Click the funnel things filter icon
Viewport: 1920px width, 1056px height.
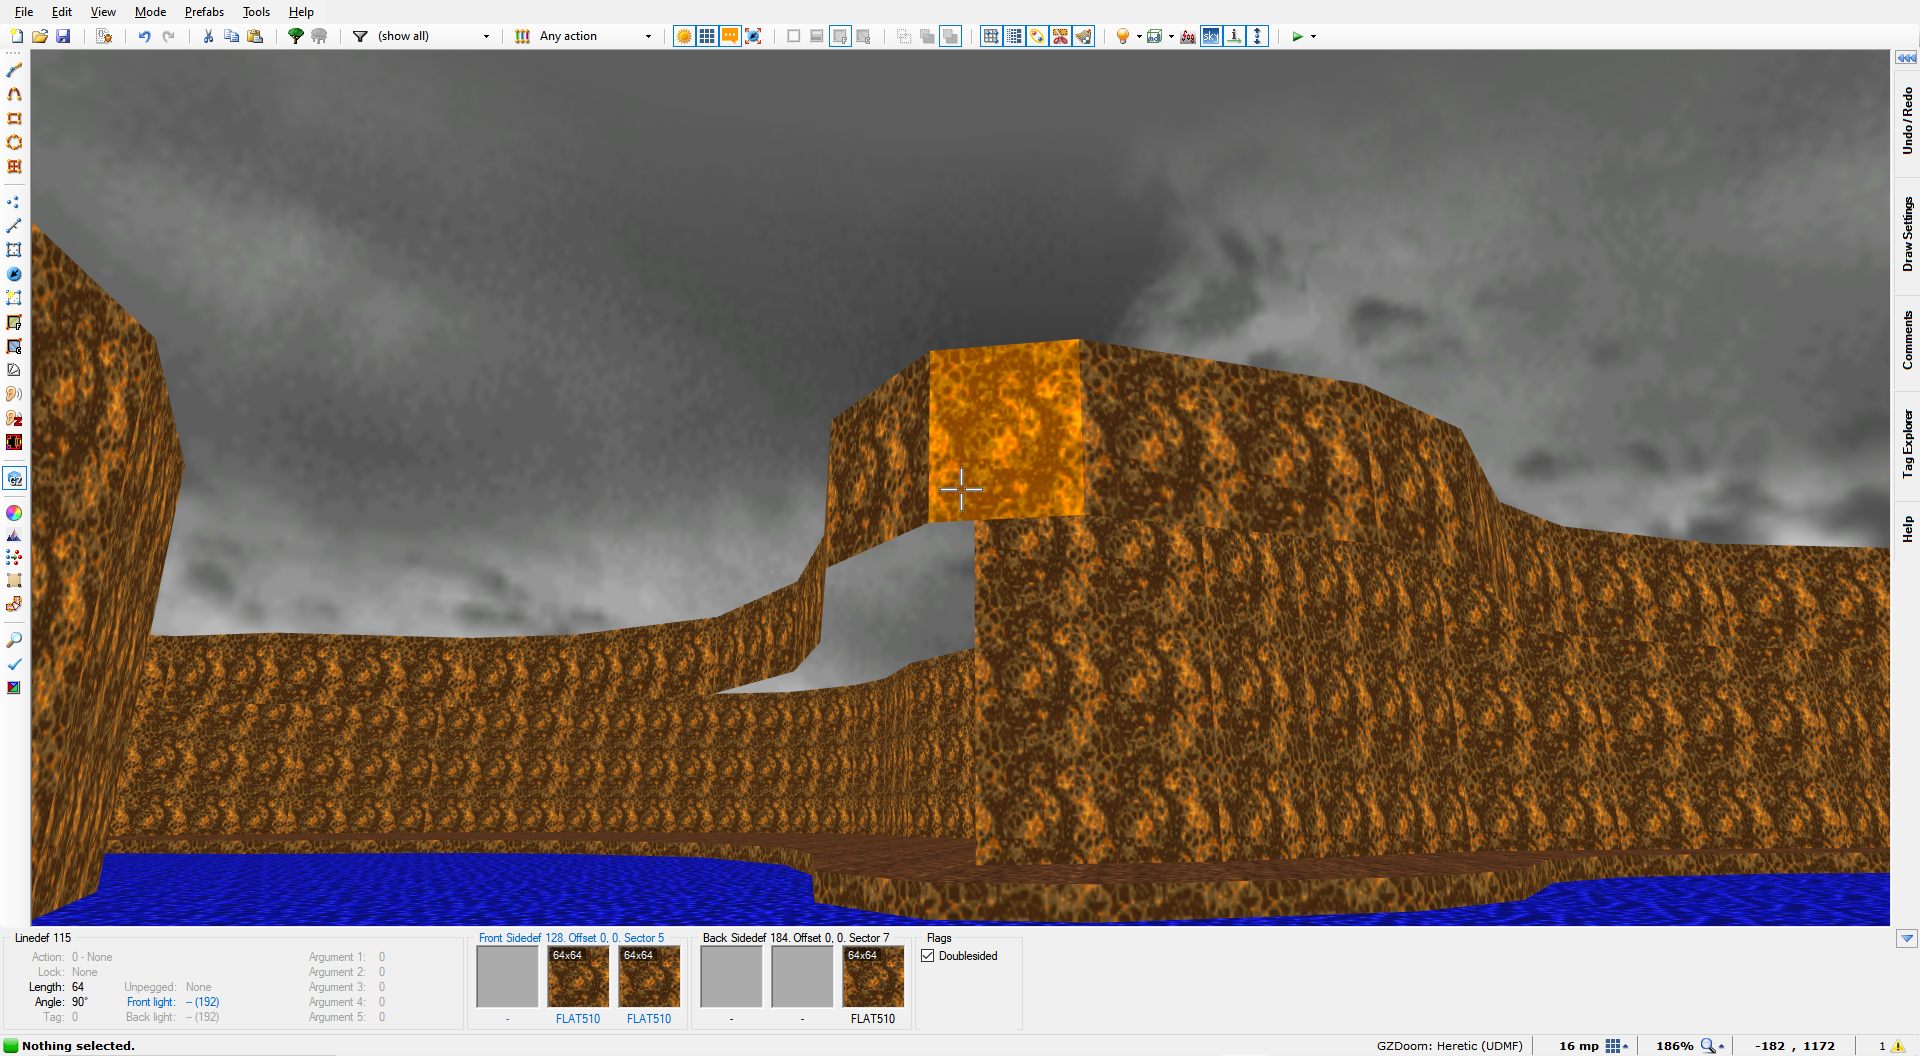tap(360, 36)
